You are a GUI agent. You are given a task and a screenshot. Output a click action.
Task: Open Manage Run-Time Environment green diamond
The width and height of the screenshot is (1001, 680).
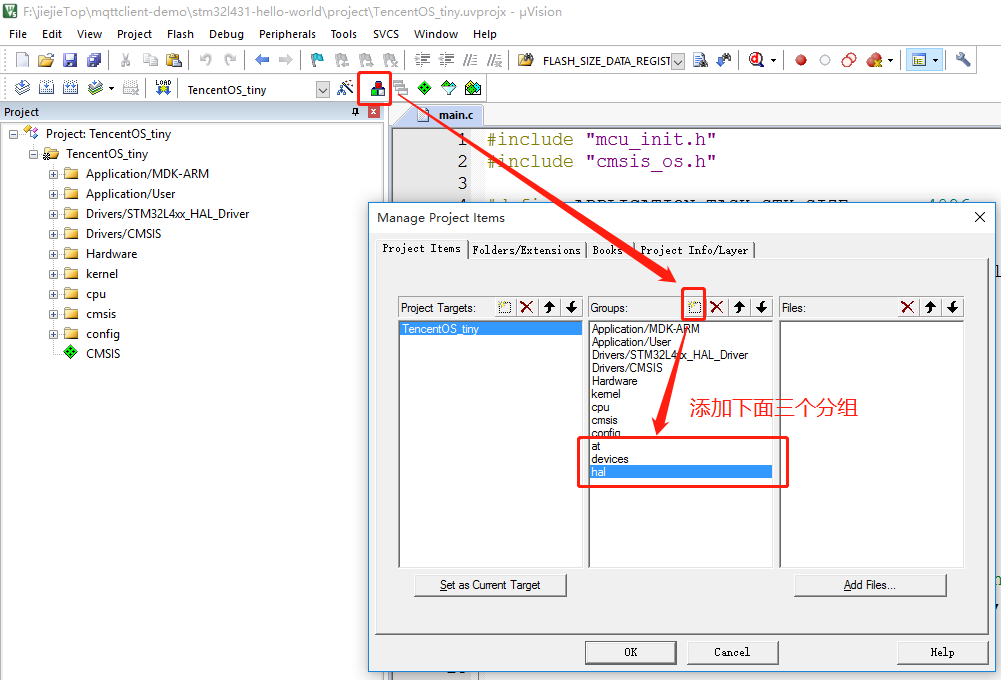click(425, 88)
